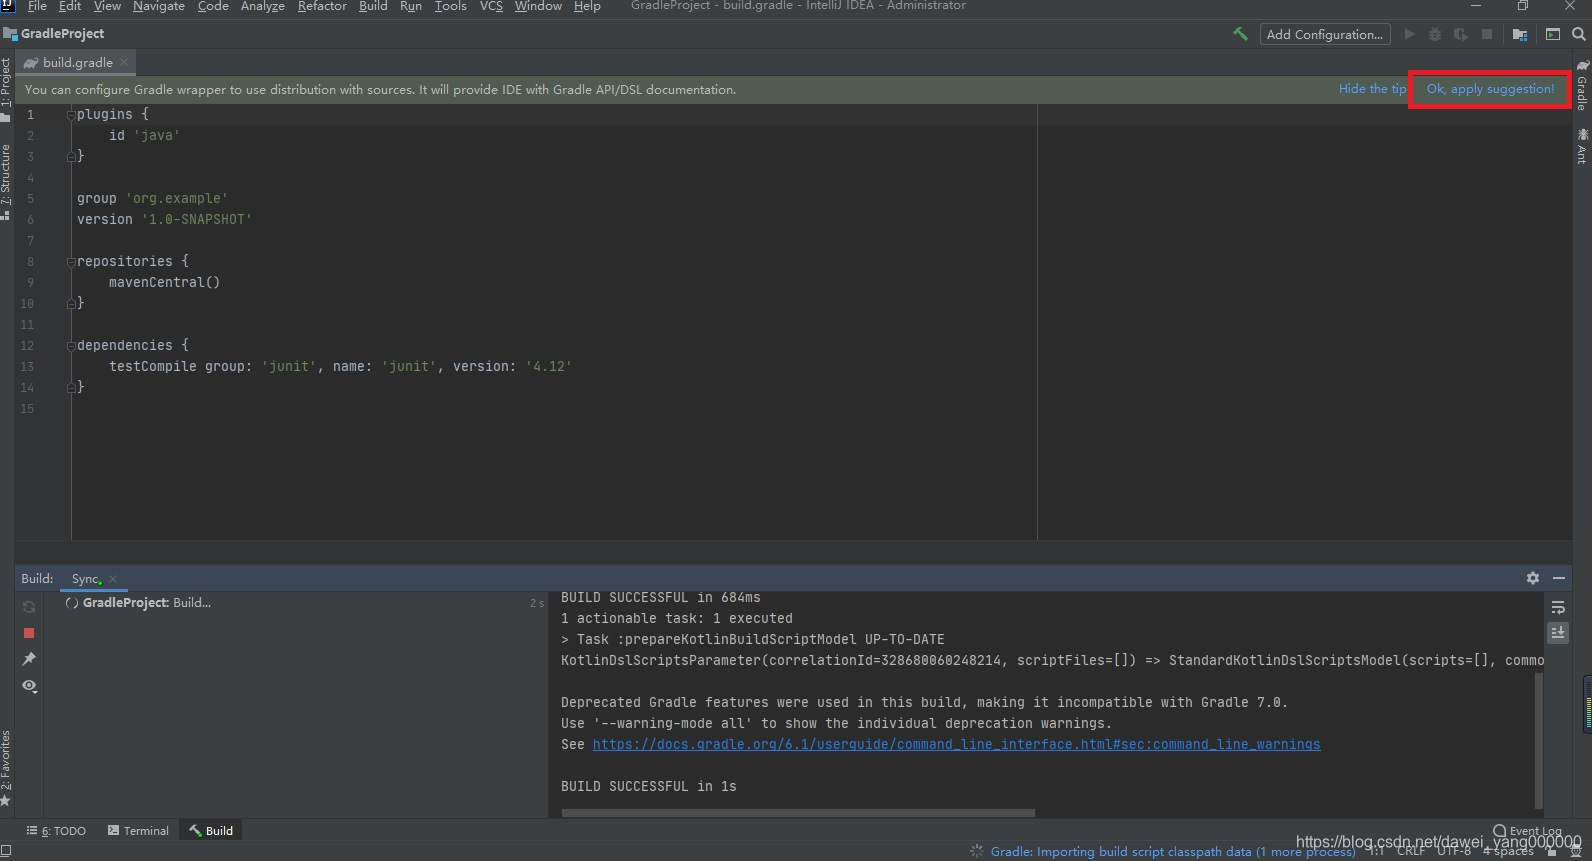Open the VCS menu
The height and width of the screenshot is (861, 1592).
pos(491,6)
